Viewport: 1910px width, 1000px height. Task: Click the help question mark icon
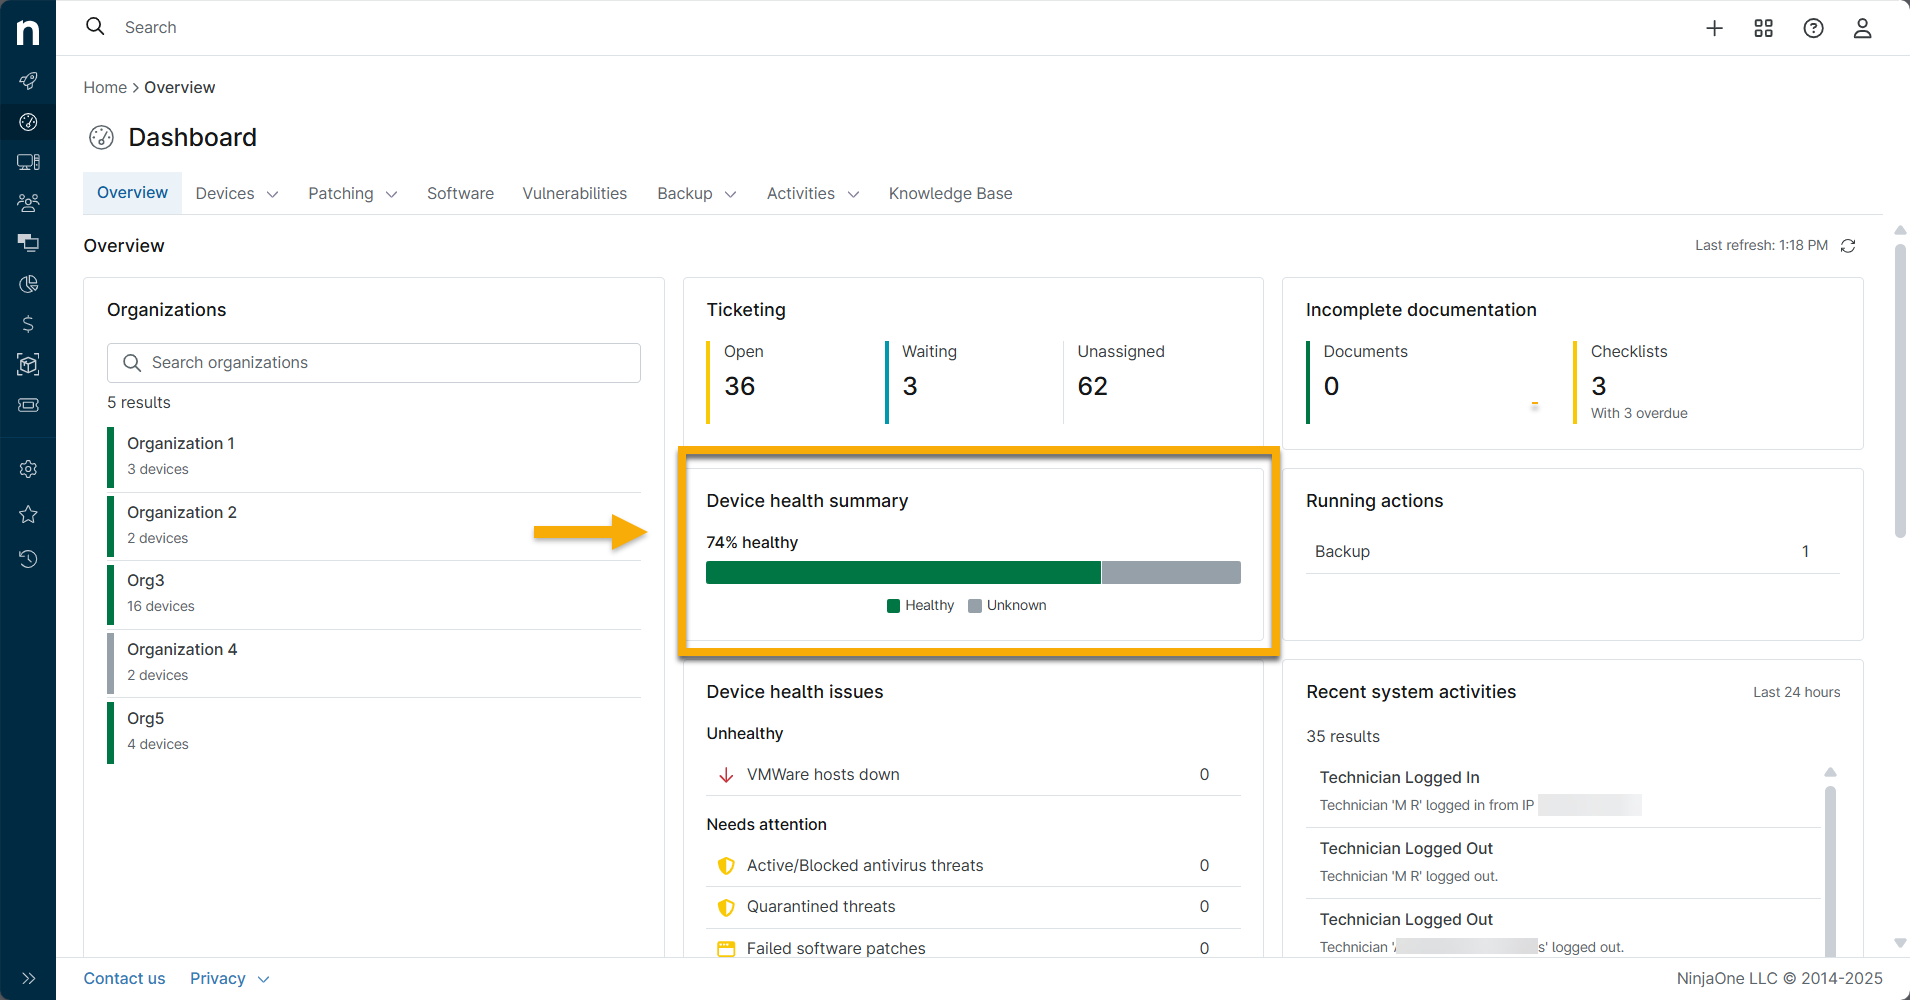point(1813,28)
